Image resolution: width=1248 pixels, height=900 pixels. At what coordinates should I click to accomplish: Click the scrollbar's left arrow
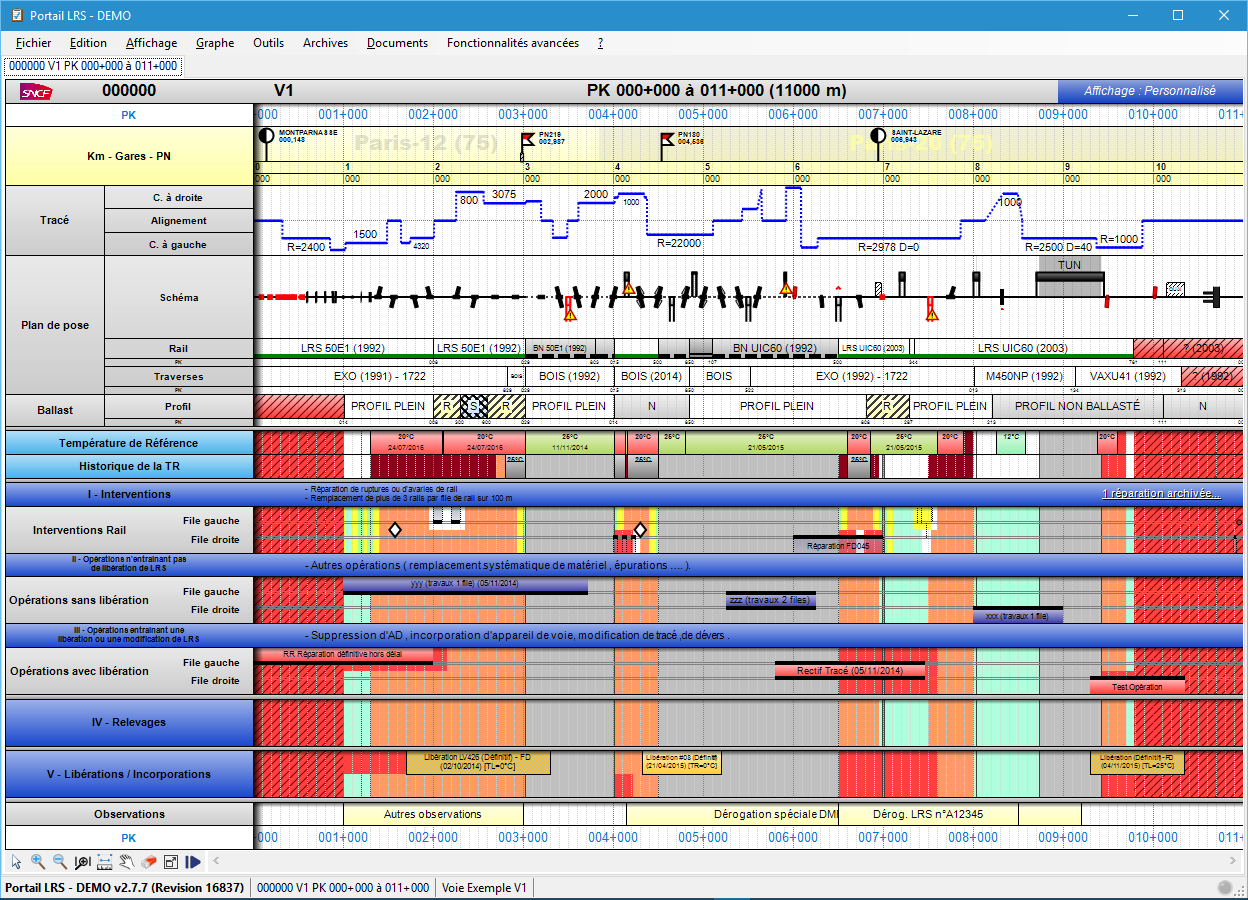click(216, 861)
